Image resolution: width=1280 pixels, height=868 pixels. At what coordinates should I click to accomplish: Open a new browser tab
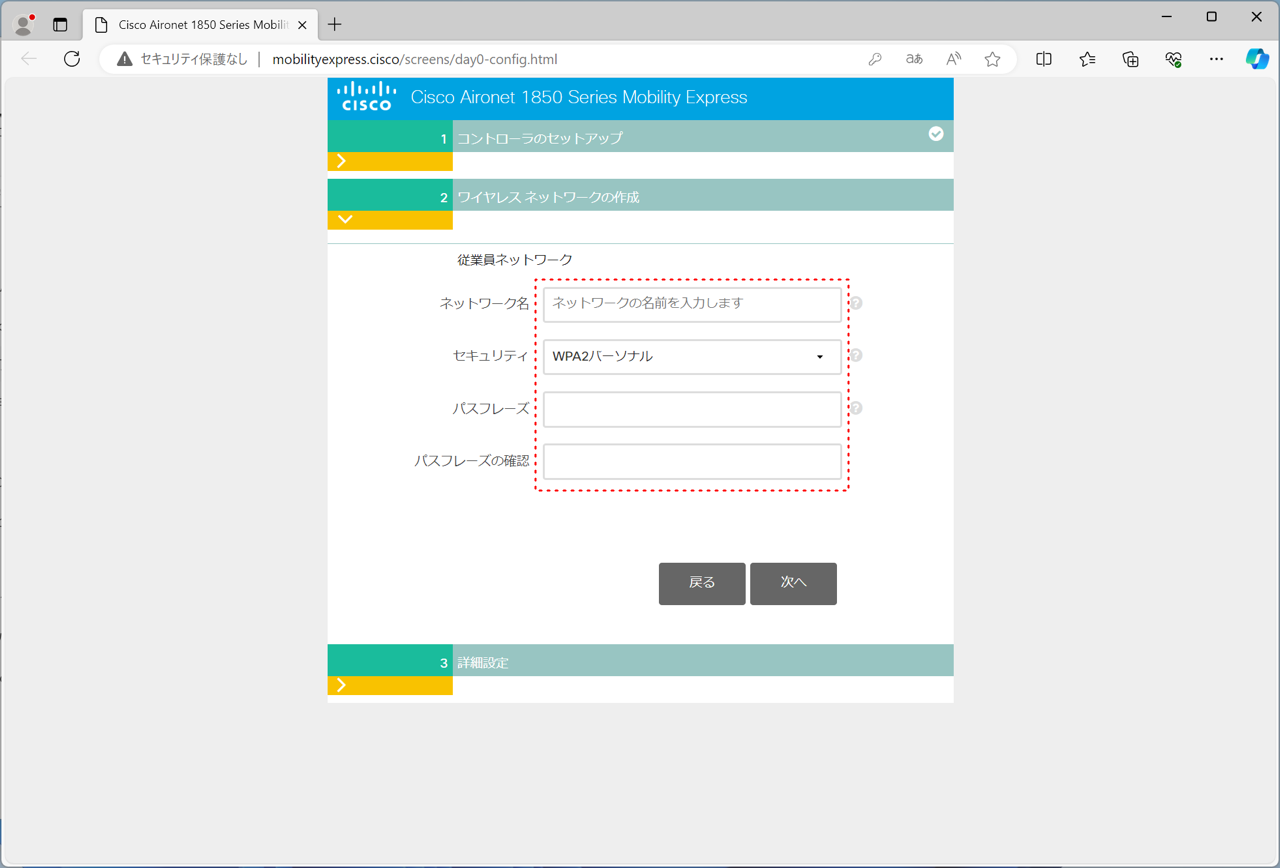(334, 25)
